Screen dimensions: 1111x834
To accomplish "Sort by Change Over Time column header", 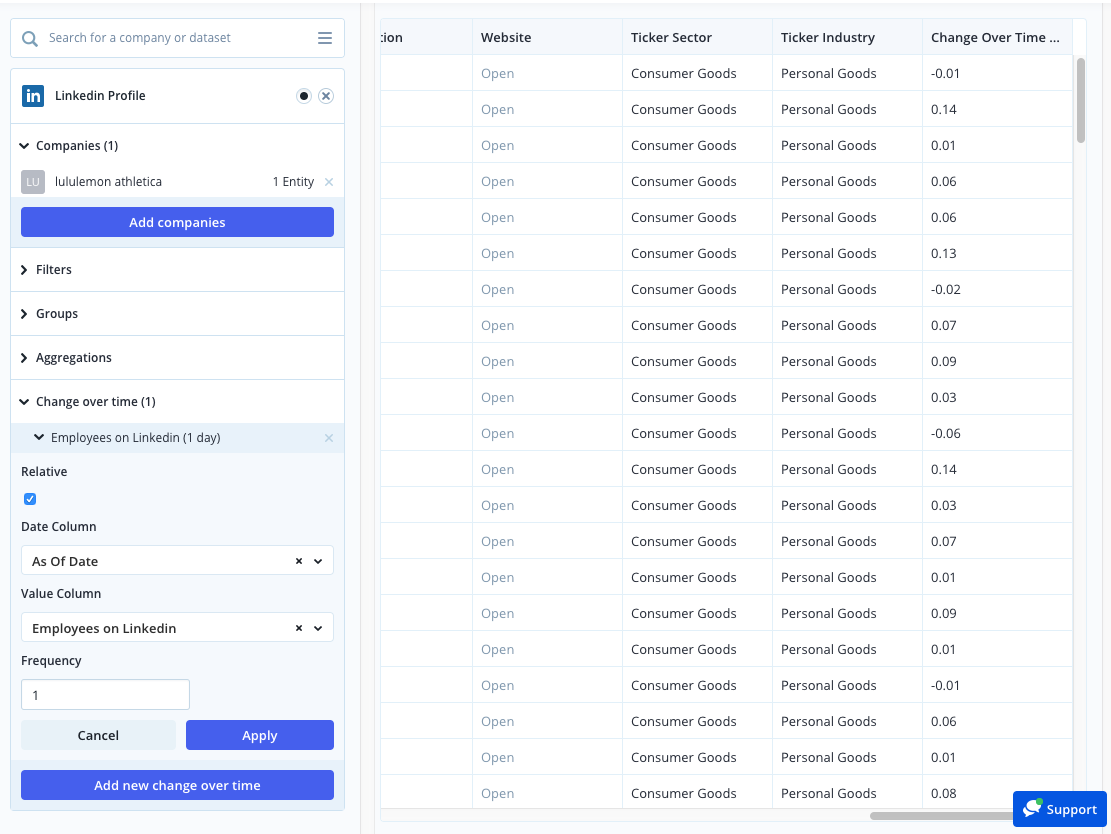I will [997, 38].
